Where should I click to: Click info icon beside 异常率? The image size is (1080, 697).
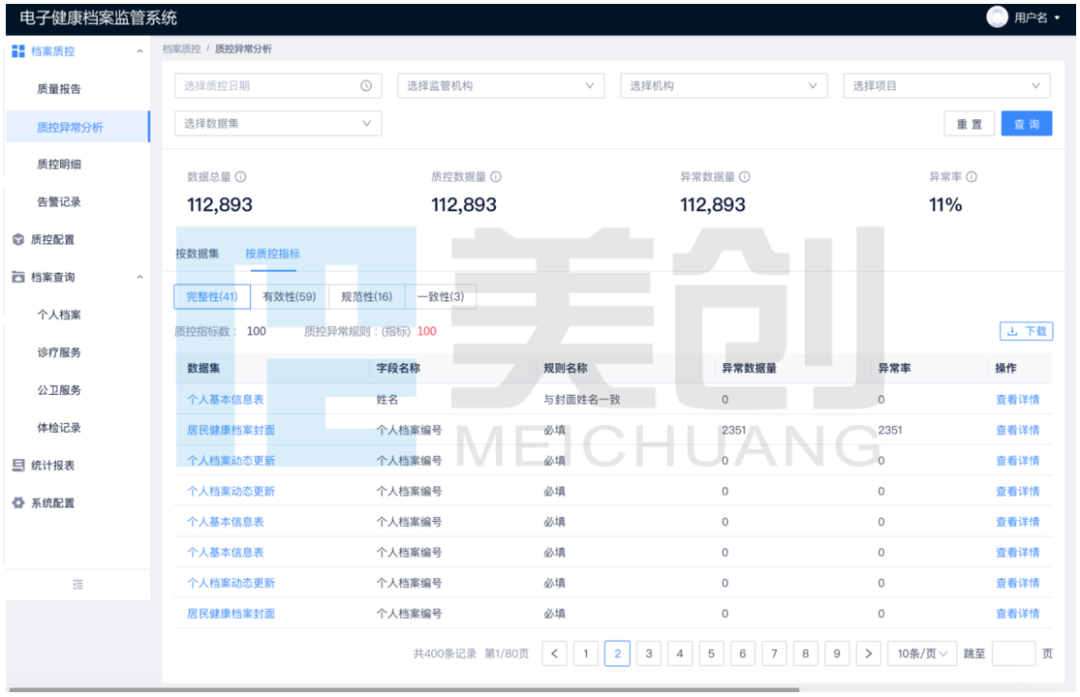[x=971, y=177]
